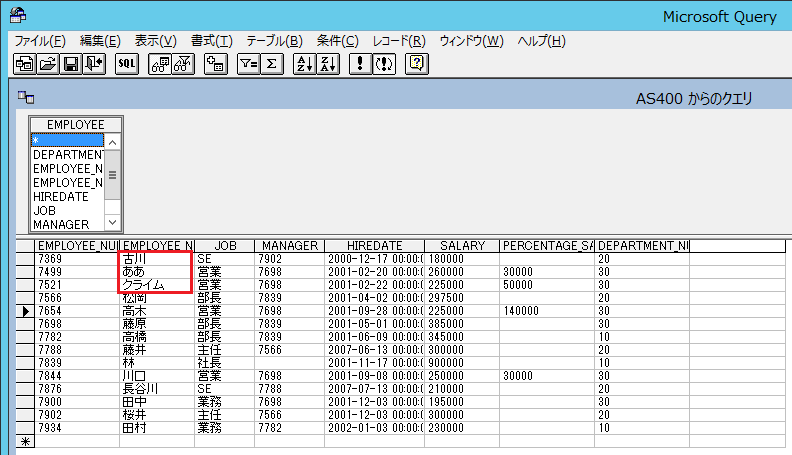Open the レコード(R) menu
This screenshot has width=792, height=455.
click(x=399, y=41)
